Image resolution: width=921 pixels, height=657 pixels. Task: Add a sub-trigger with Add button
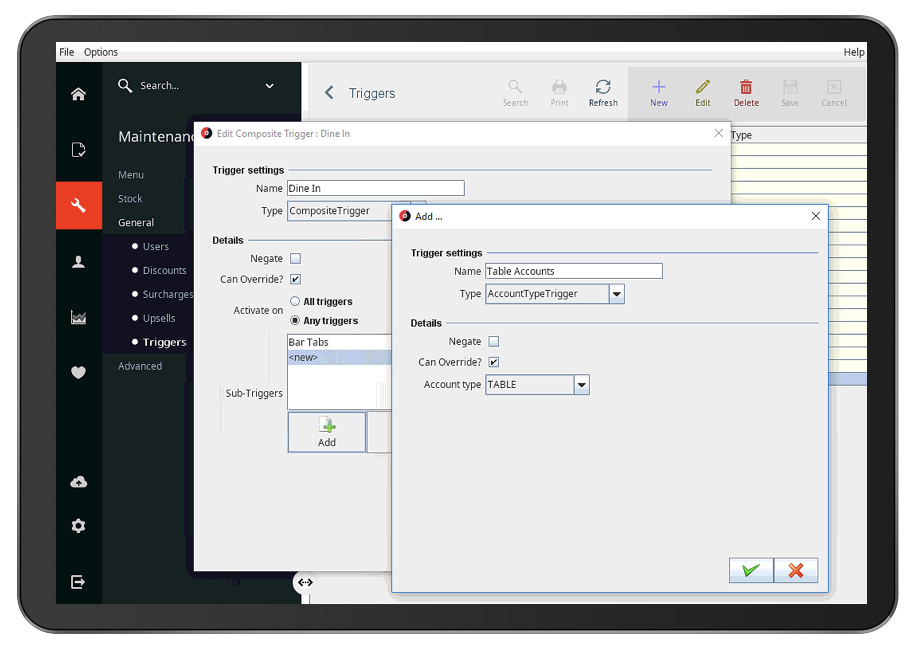click(327, 432)
